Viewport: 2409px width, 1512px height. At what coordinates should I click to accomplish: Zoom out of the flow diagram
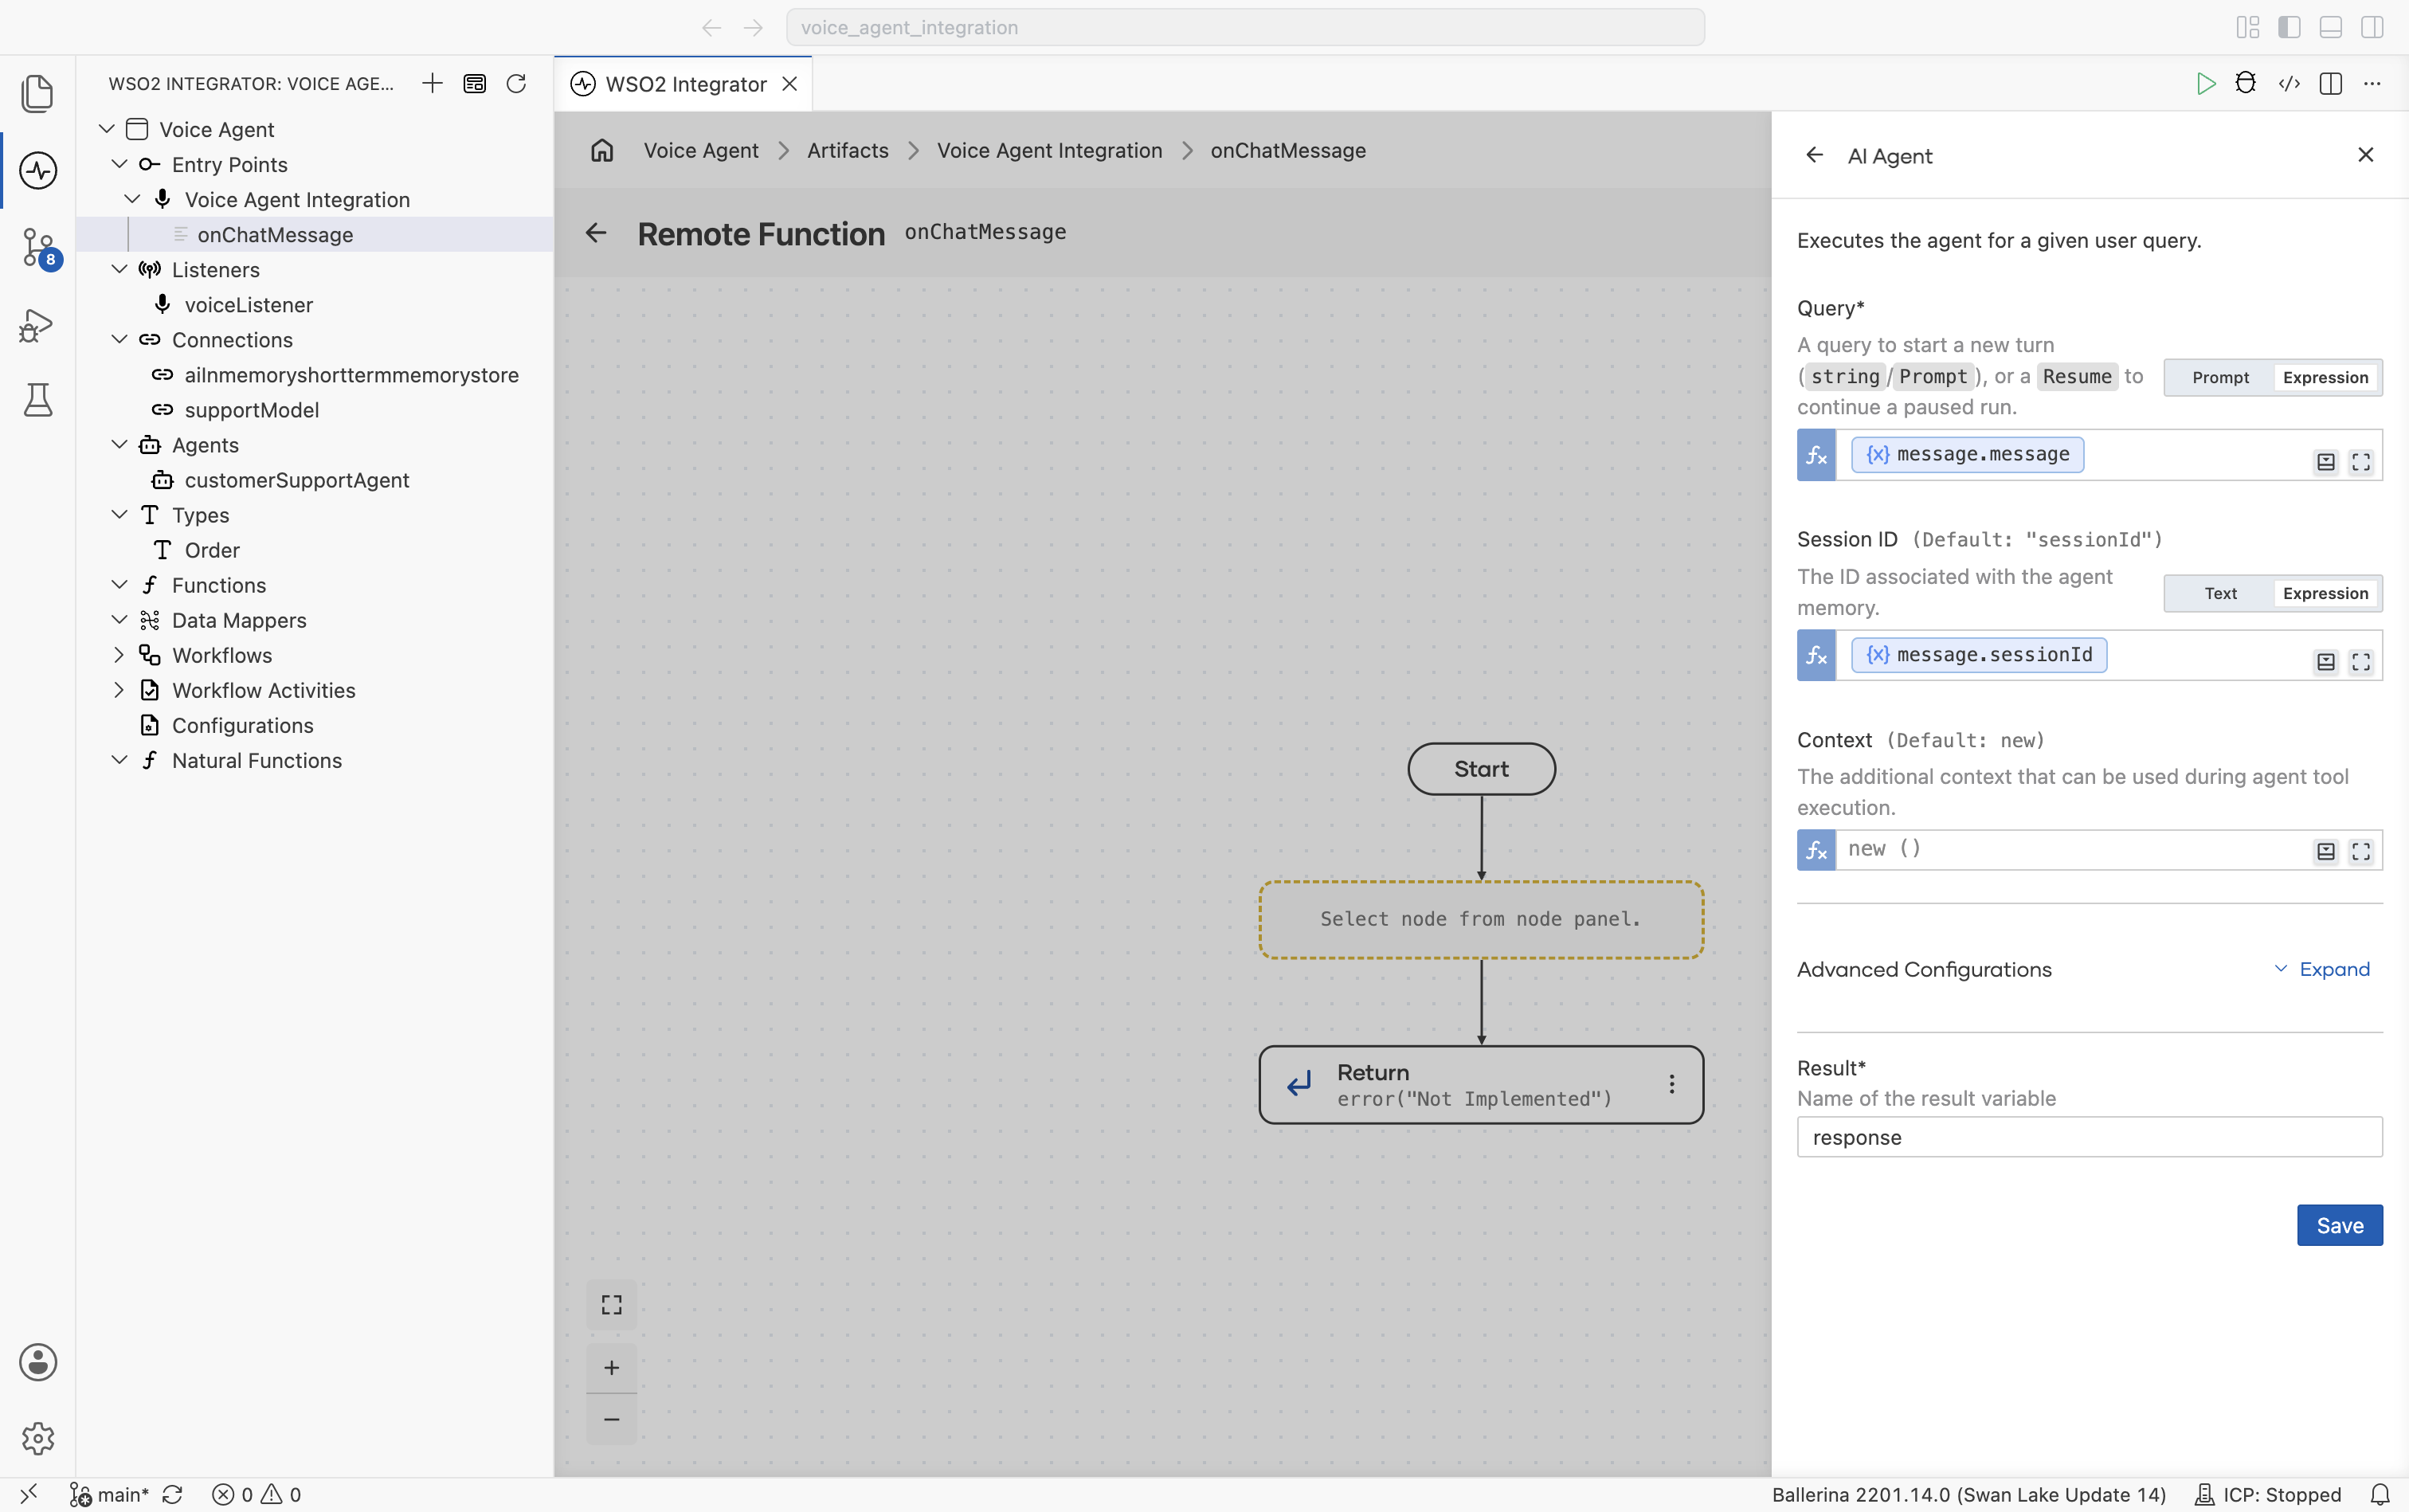[x=612, y=1419]
